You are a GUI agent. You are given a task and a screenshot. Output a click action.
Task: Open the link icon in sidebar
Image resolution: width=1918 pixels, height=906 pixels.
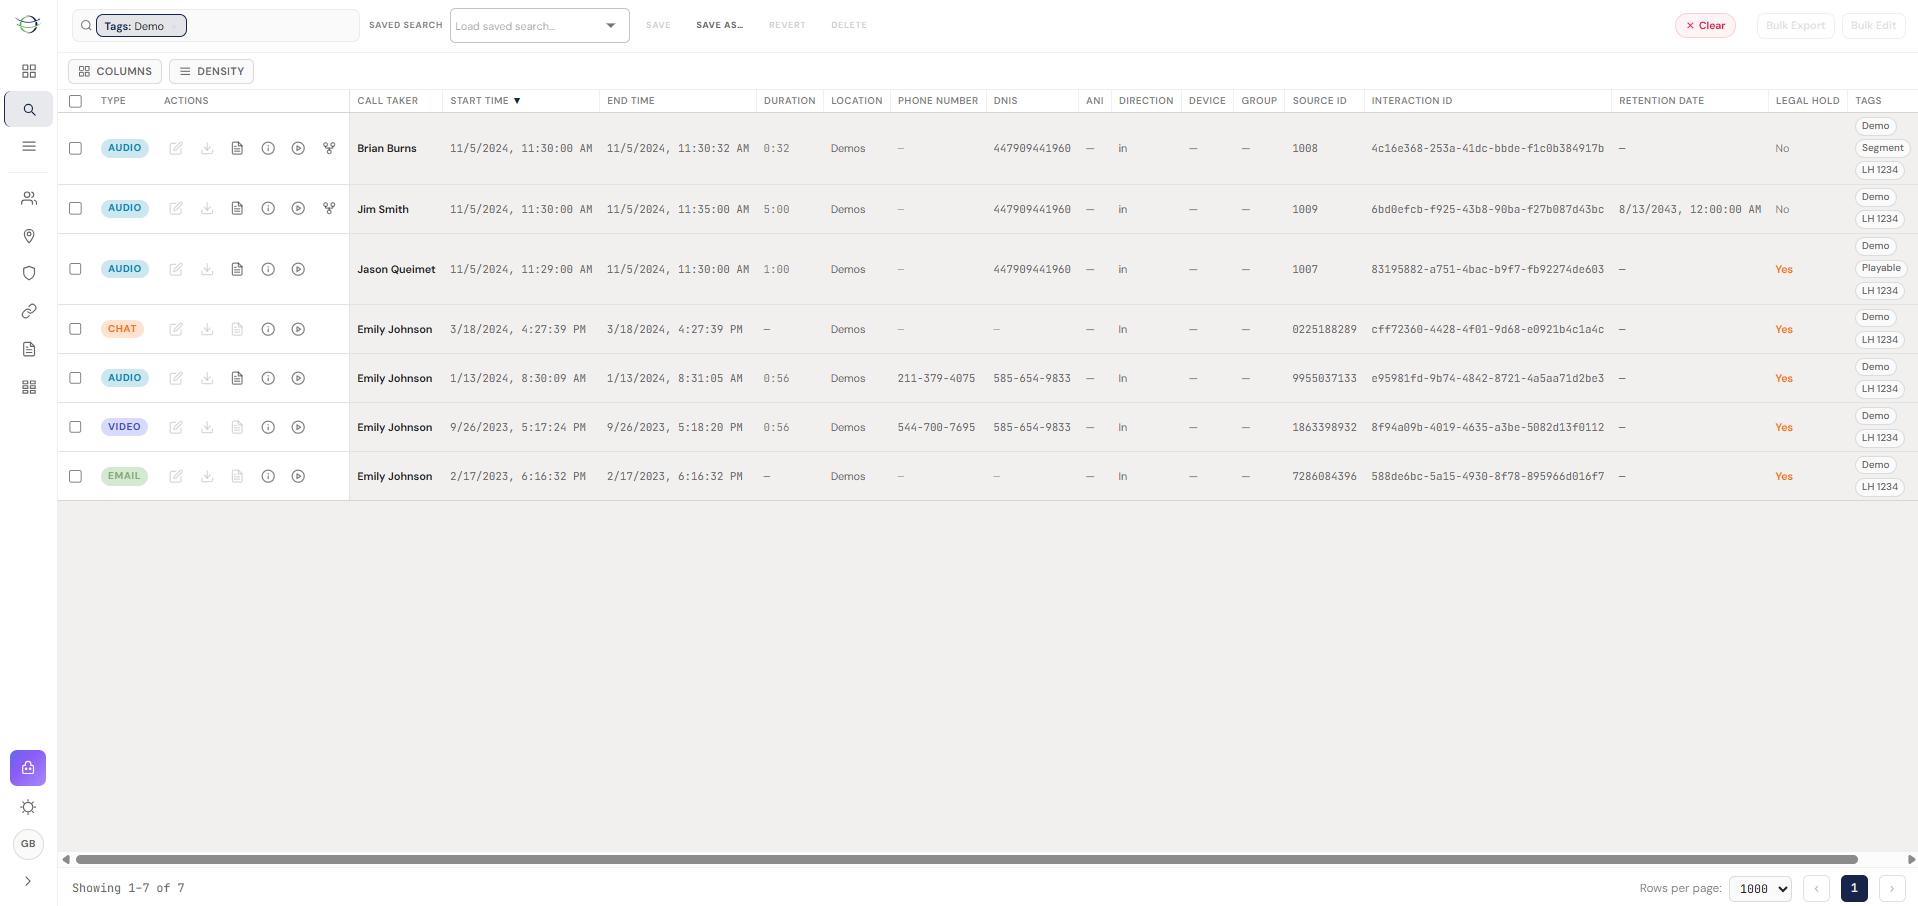(29, 311)
